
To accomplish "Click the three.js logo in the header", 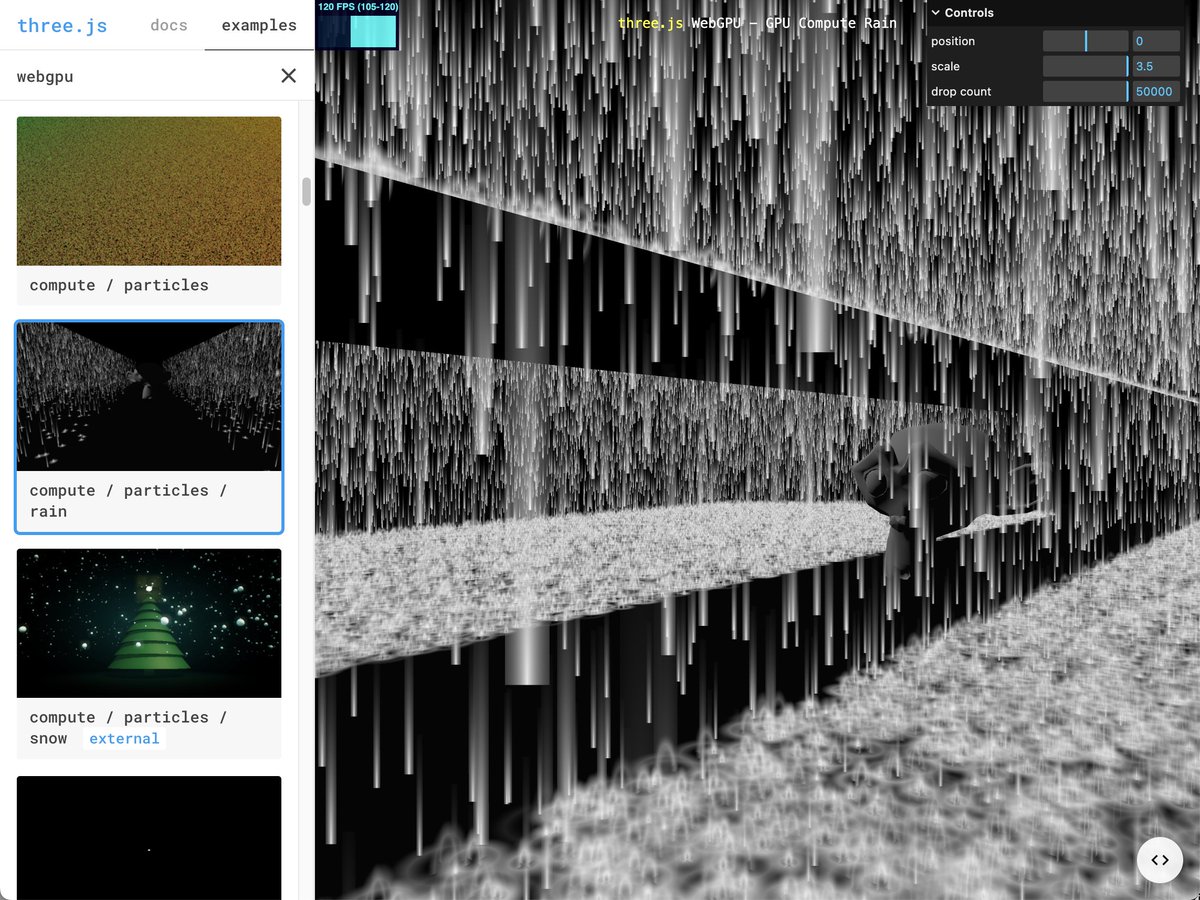I will 62,25.
